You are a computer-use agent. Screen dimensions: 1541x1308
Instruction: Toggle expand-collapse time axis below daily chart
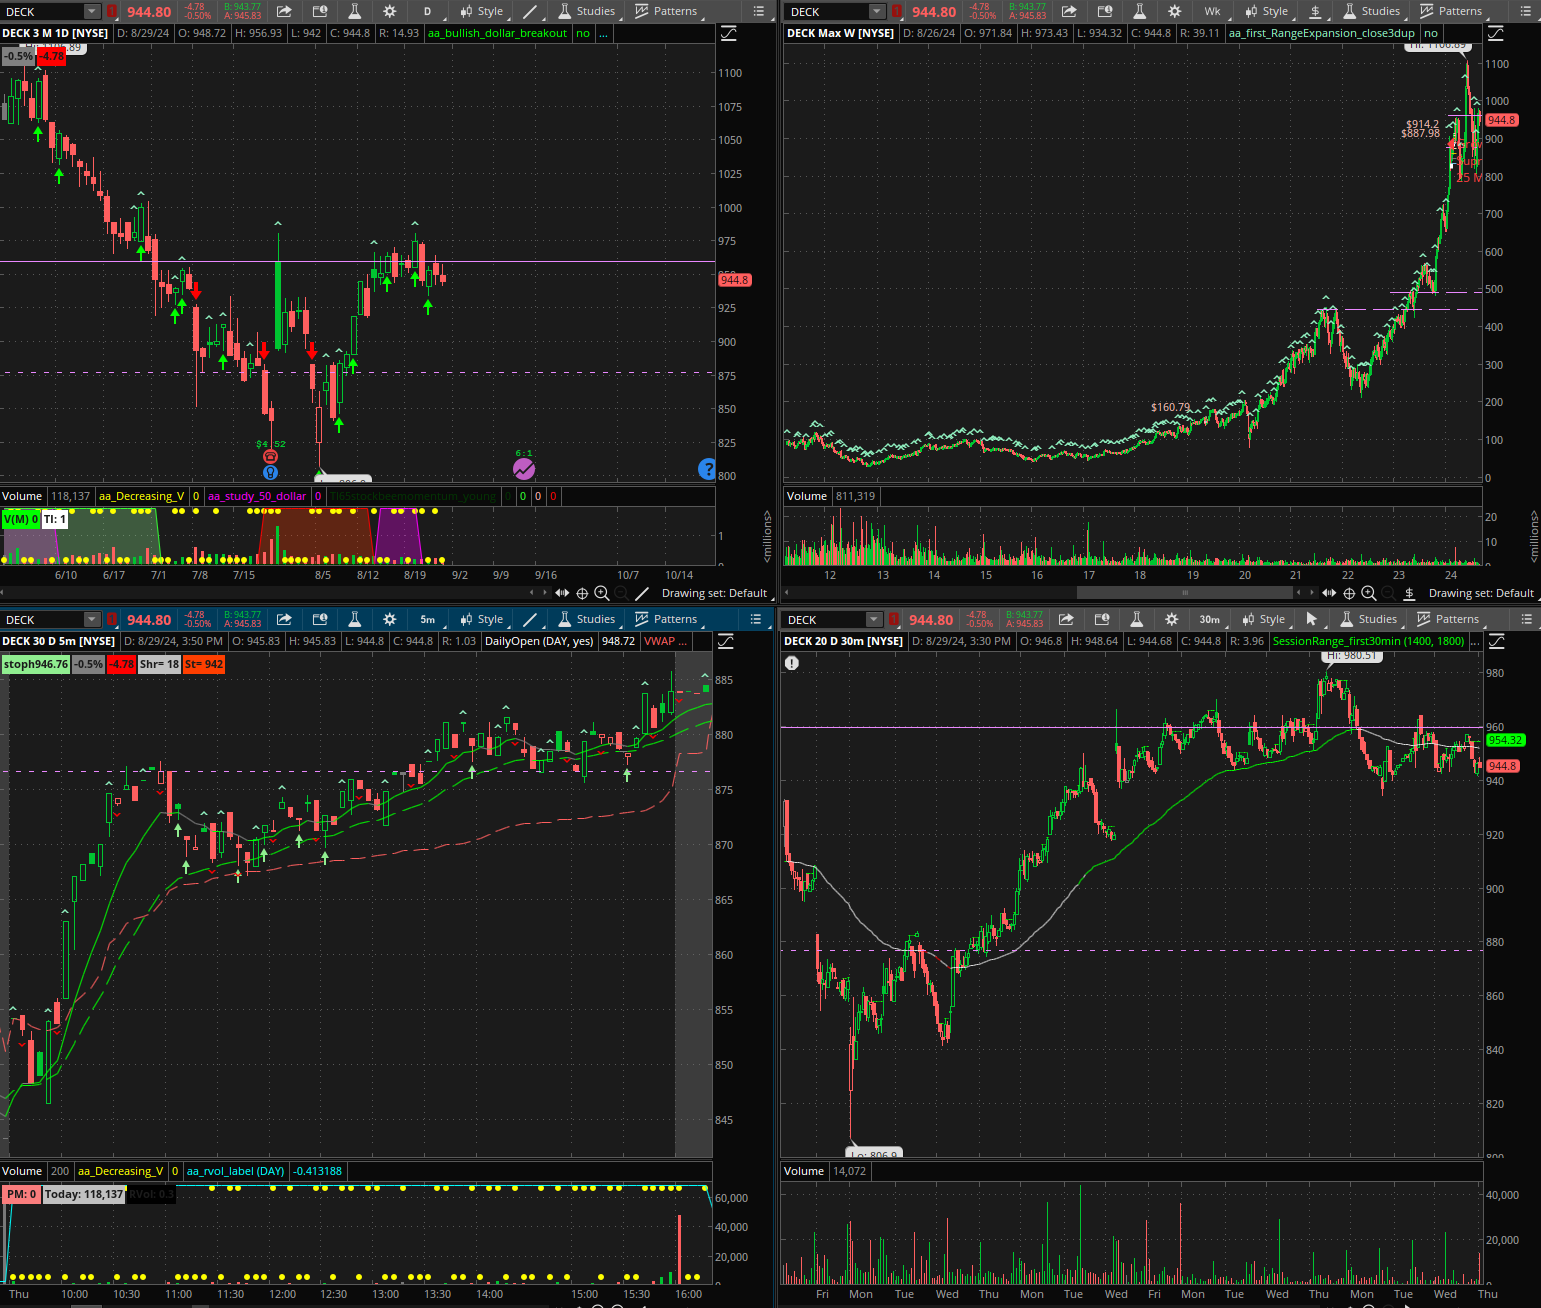click(x=562, y=593)
